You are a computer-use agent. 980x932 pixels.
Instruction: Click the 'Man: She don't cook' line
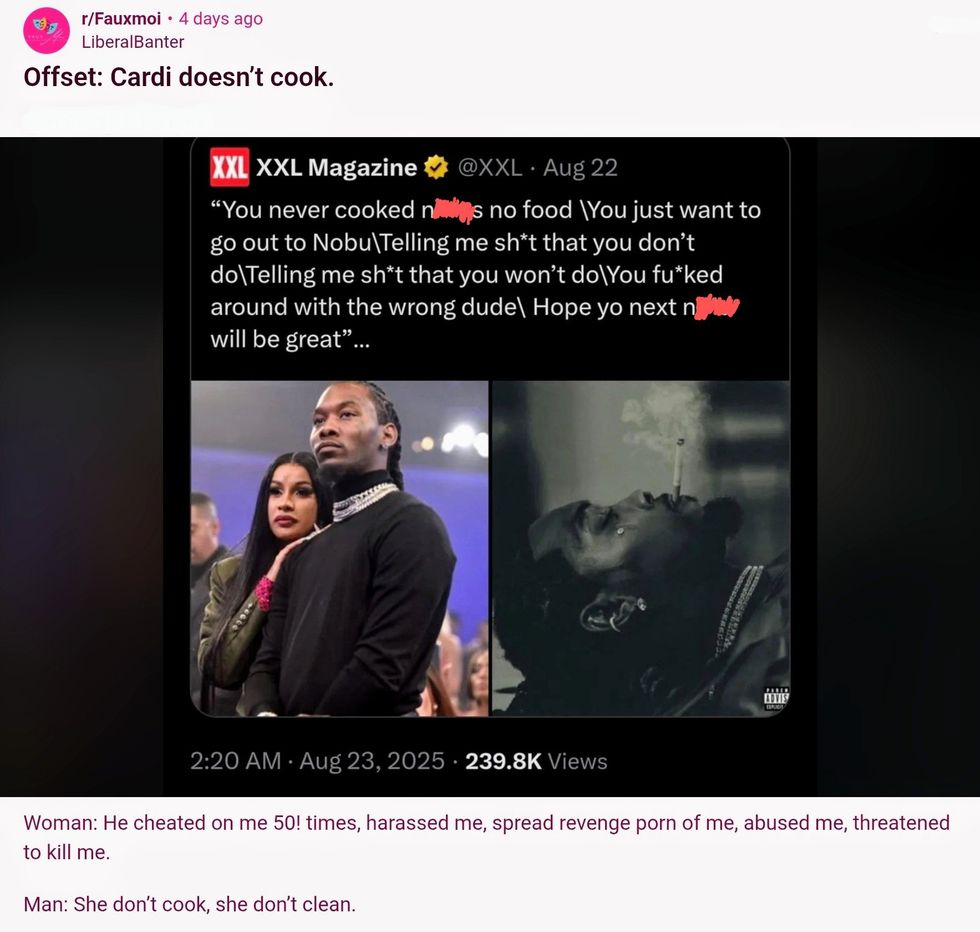189,904
